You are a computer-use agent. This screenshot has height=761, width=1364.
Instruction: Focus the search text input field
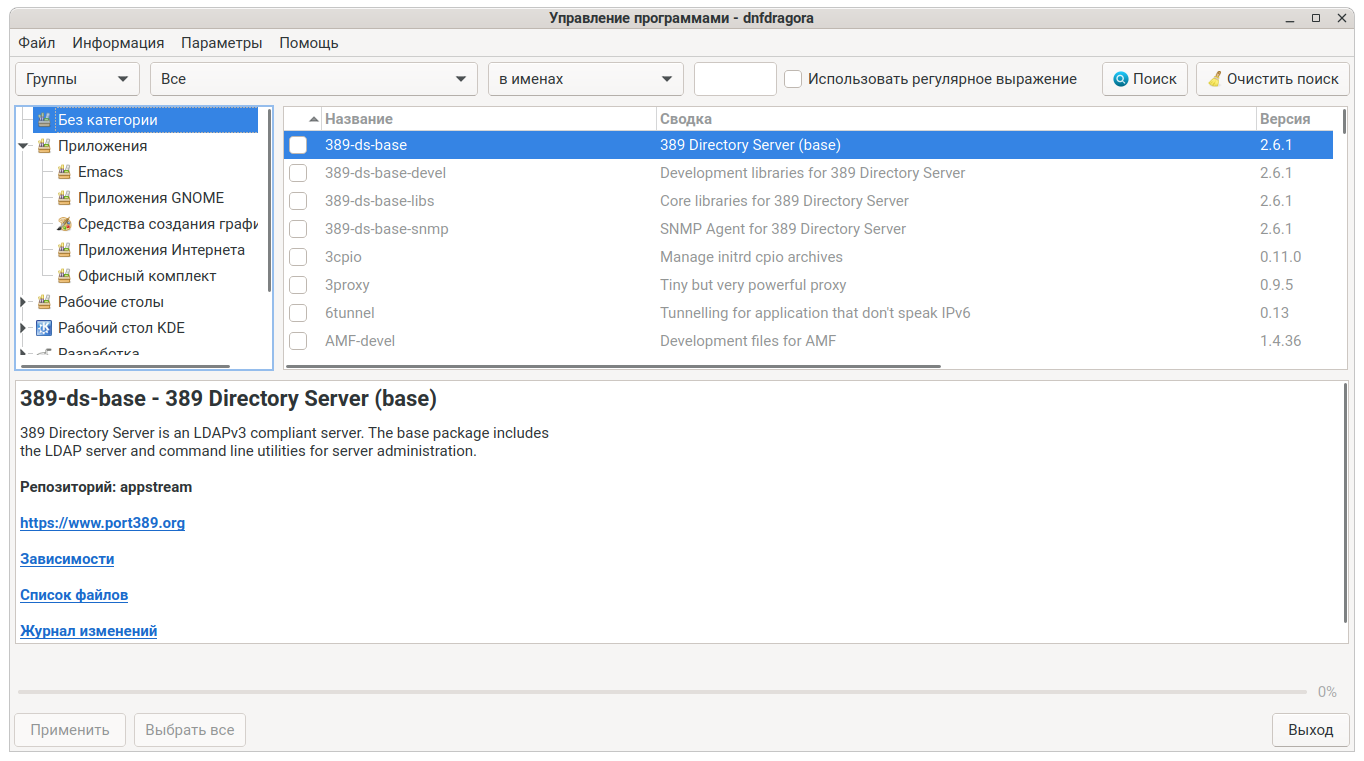(735, 79)
